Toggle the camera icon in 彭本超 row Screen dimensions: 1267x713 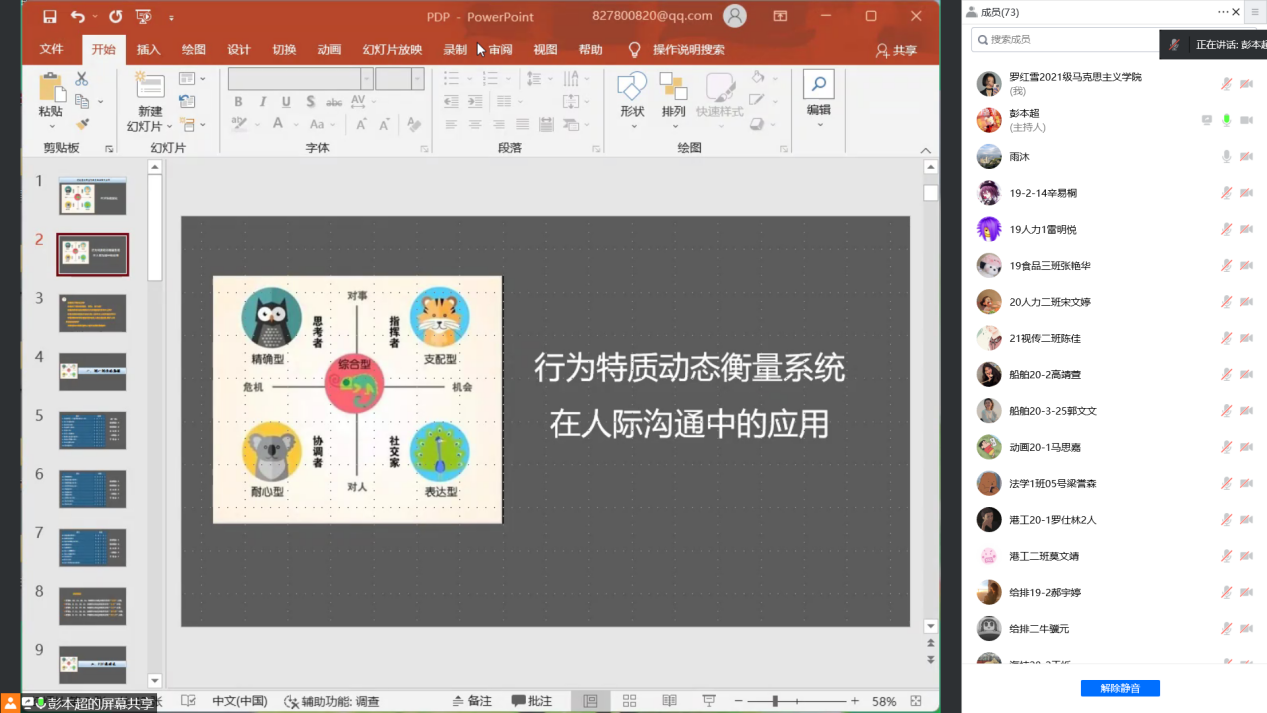[1246, 120]
